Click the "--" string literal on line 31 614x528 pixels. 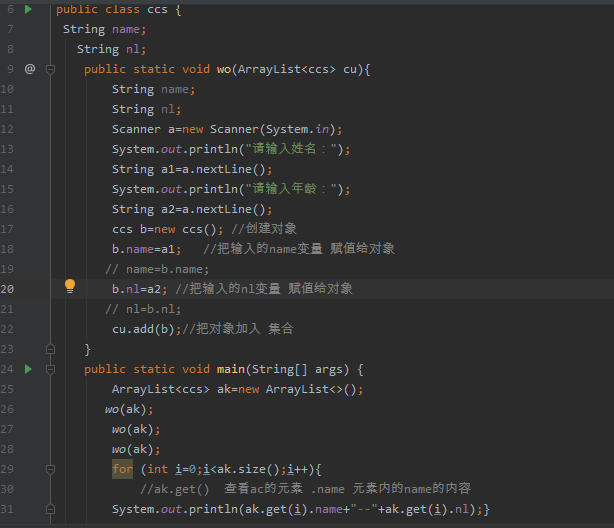(364, 509)
